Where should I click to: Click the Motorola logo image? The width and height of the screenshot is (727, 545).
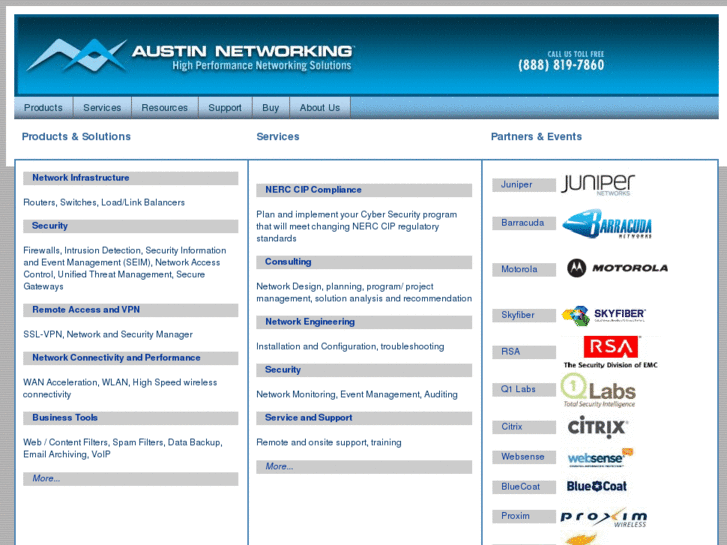pos(617,268)
